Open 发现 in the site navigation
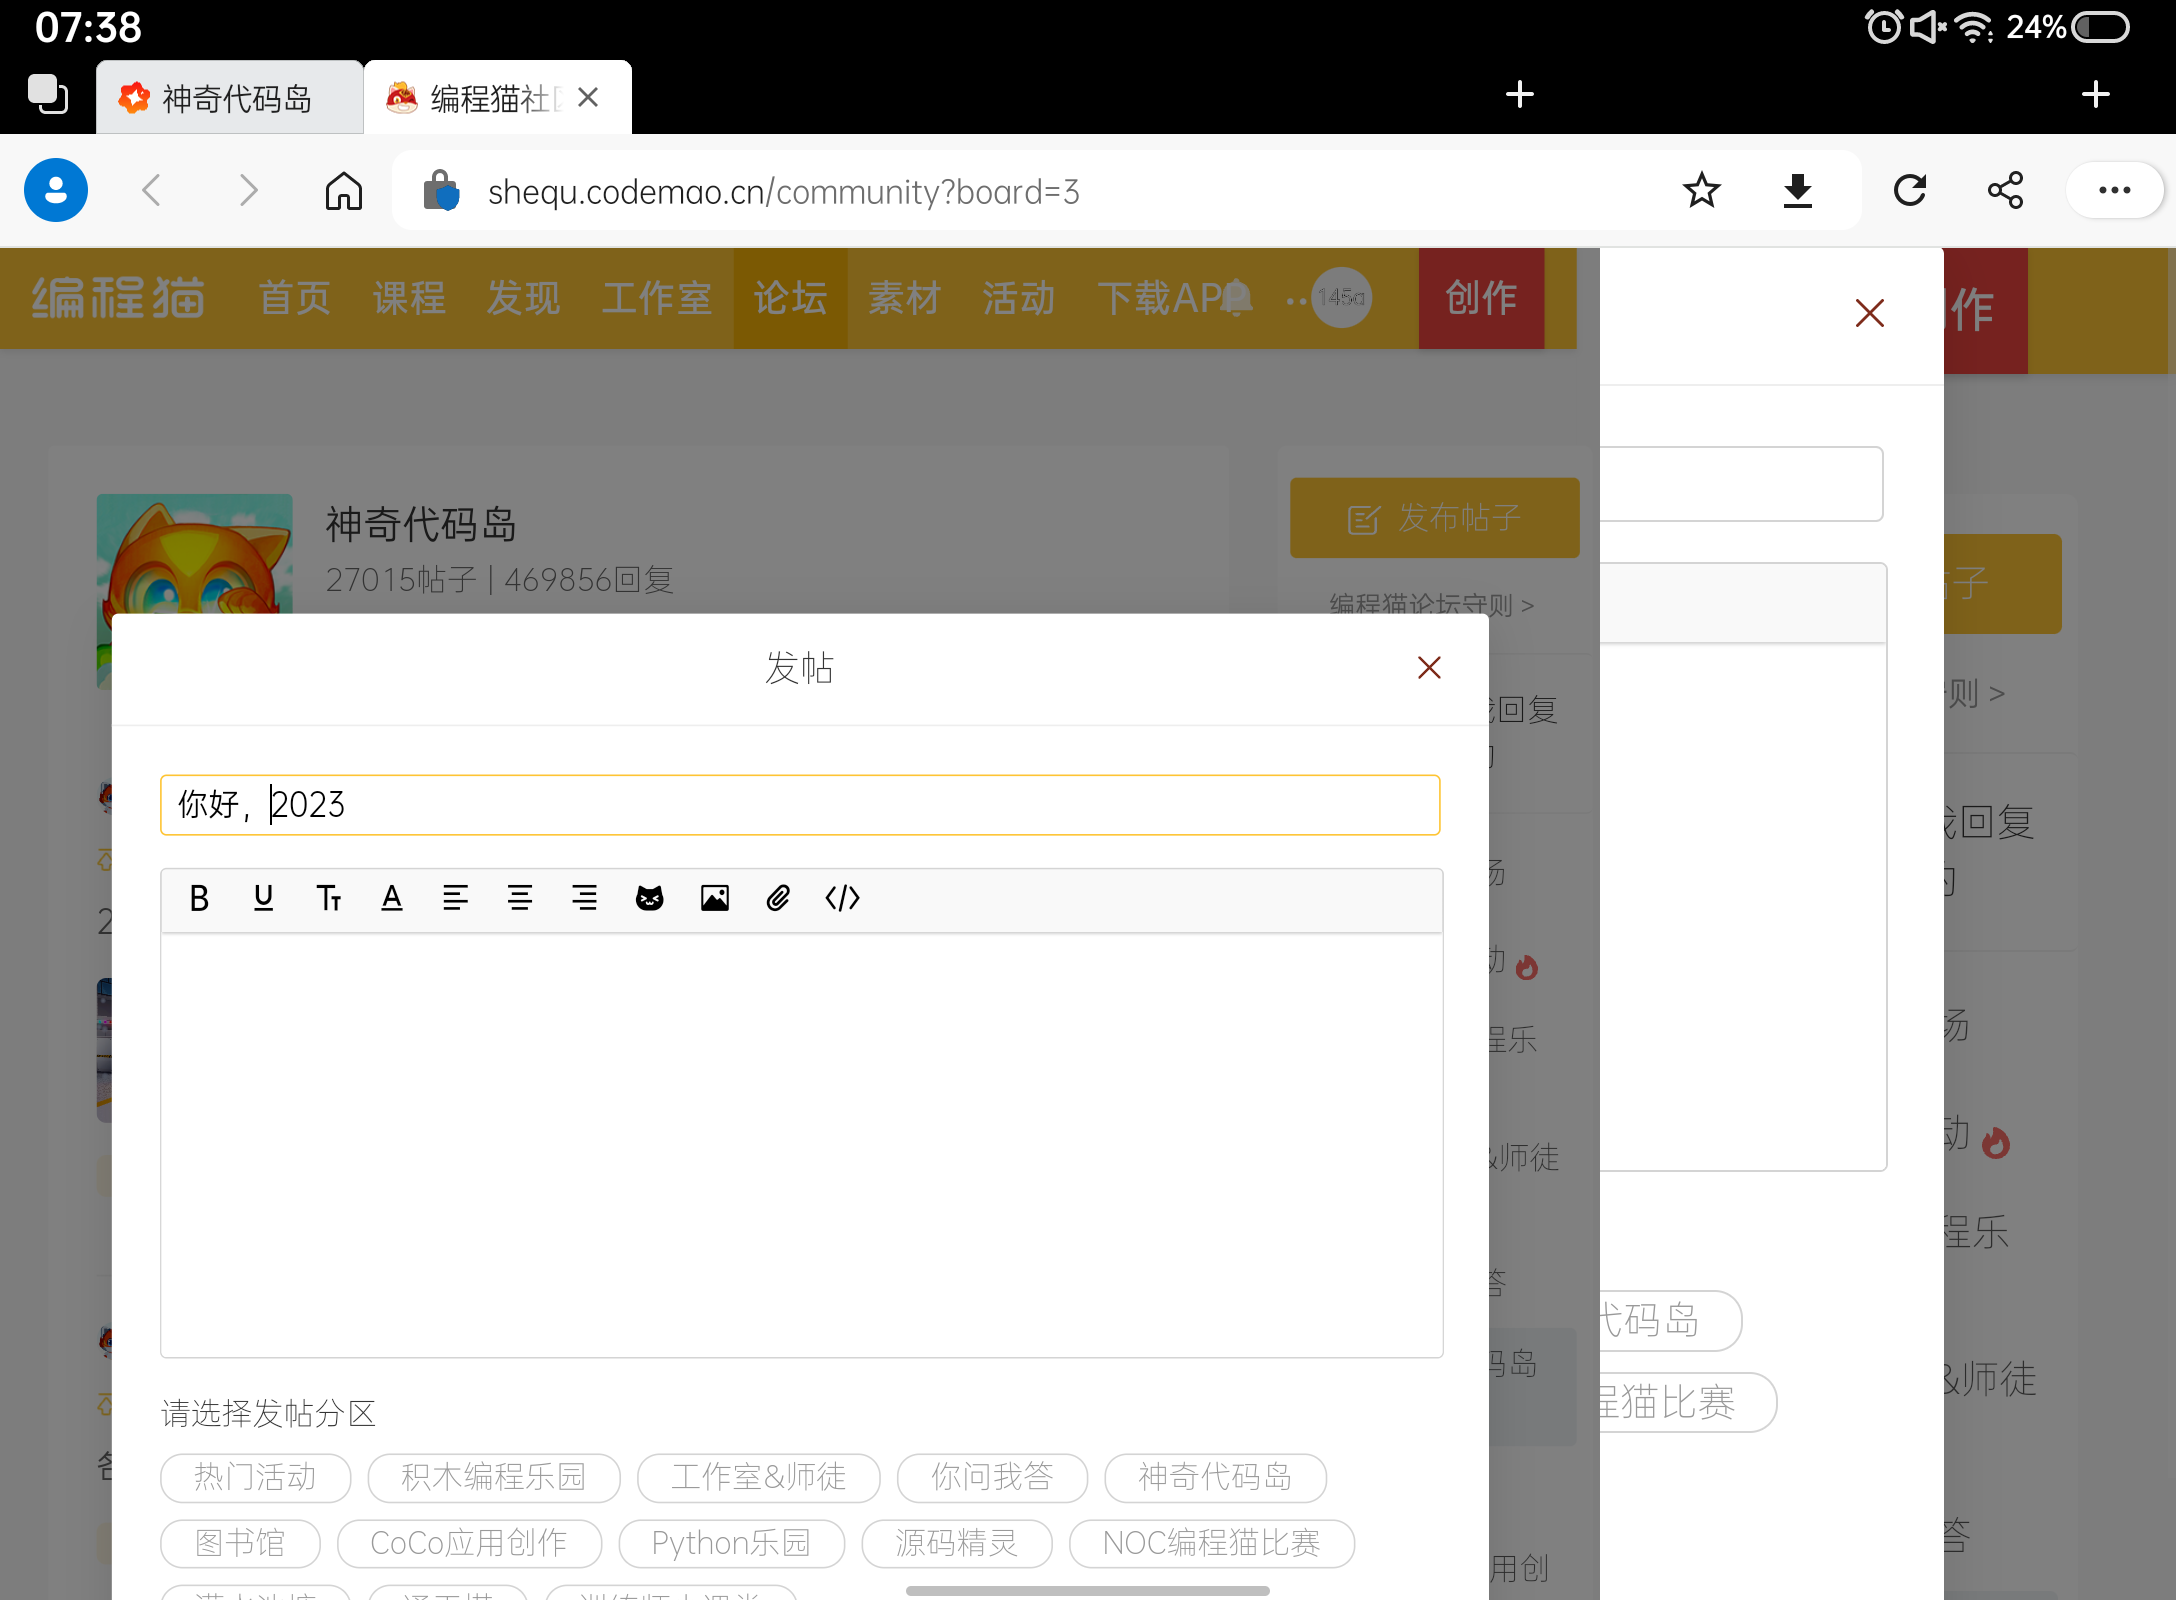Image resolution: width=2176 pixels, height=1600 pixels. click(523, 298)
